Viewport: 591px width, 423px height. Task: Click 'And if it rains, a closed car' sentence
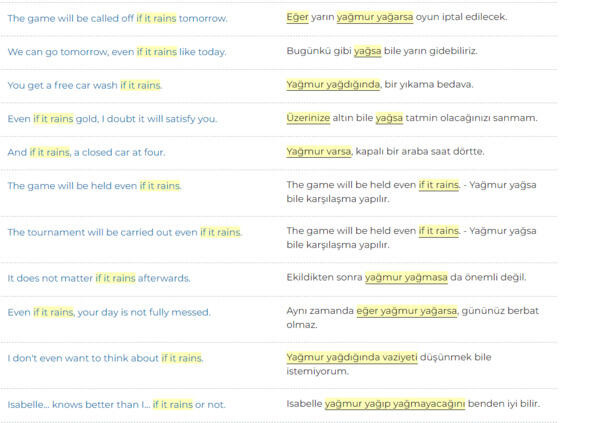[86, 152]
